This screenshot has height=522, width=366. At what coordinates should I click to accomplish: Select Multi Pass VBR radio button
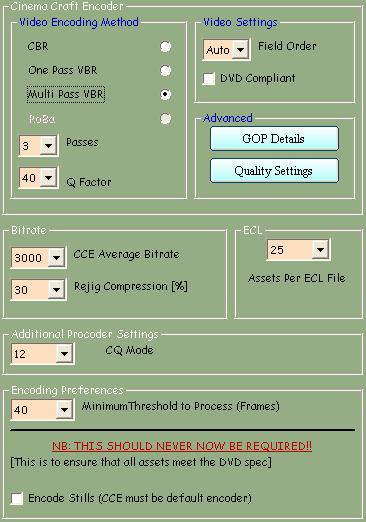click(x=165, y=94)
